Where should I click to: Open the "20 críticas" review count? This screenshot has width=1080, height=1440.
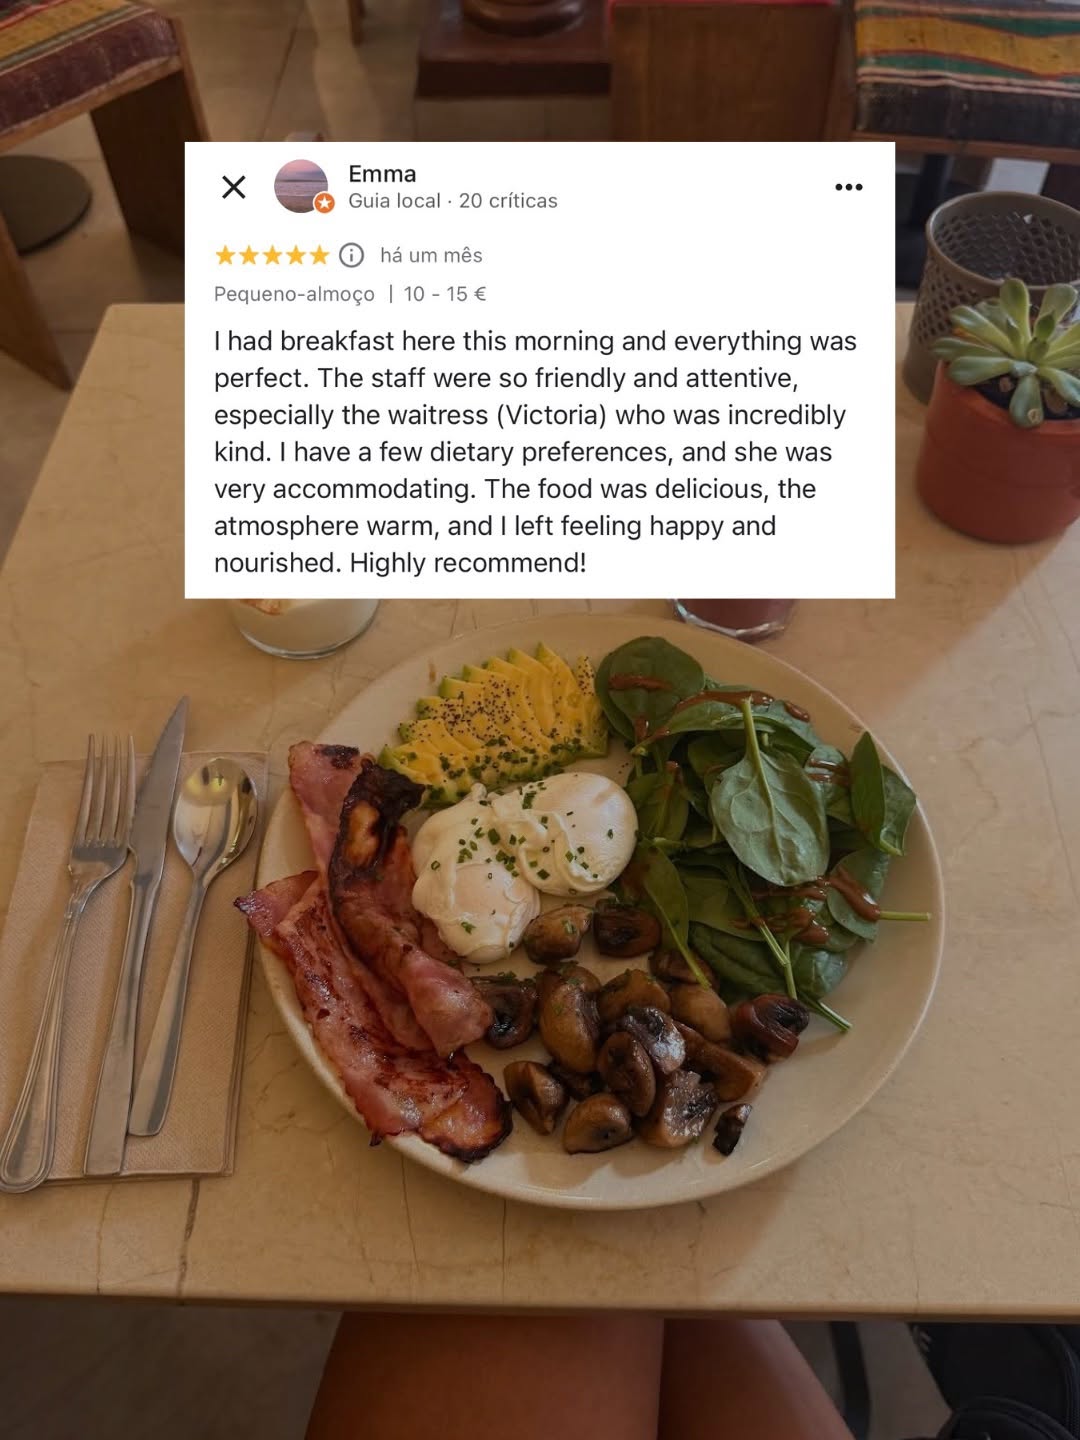(x=508, y=201)
